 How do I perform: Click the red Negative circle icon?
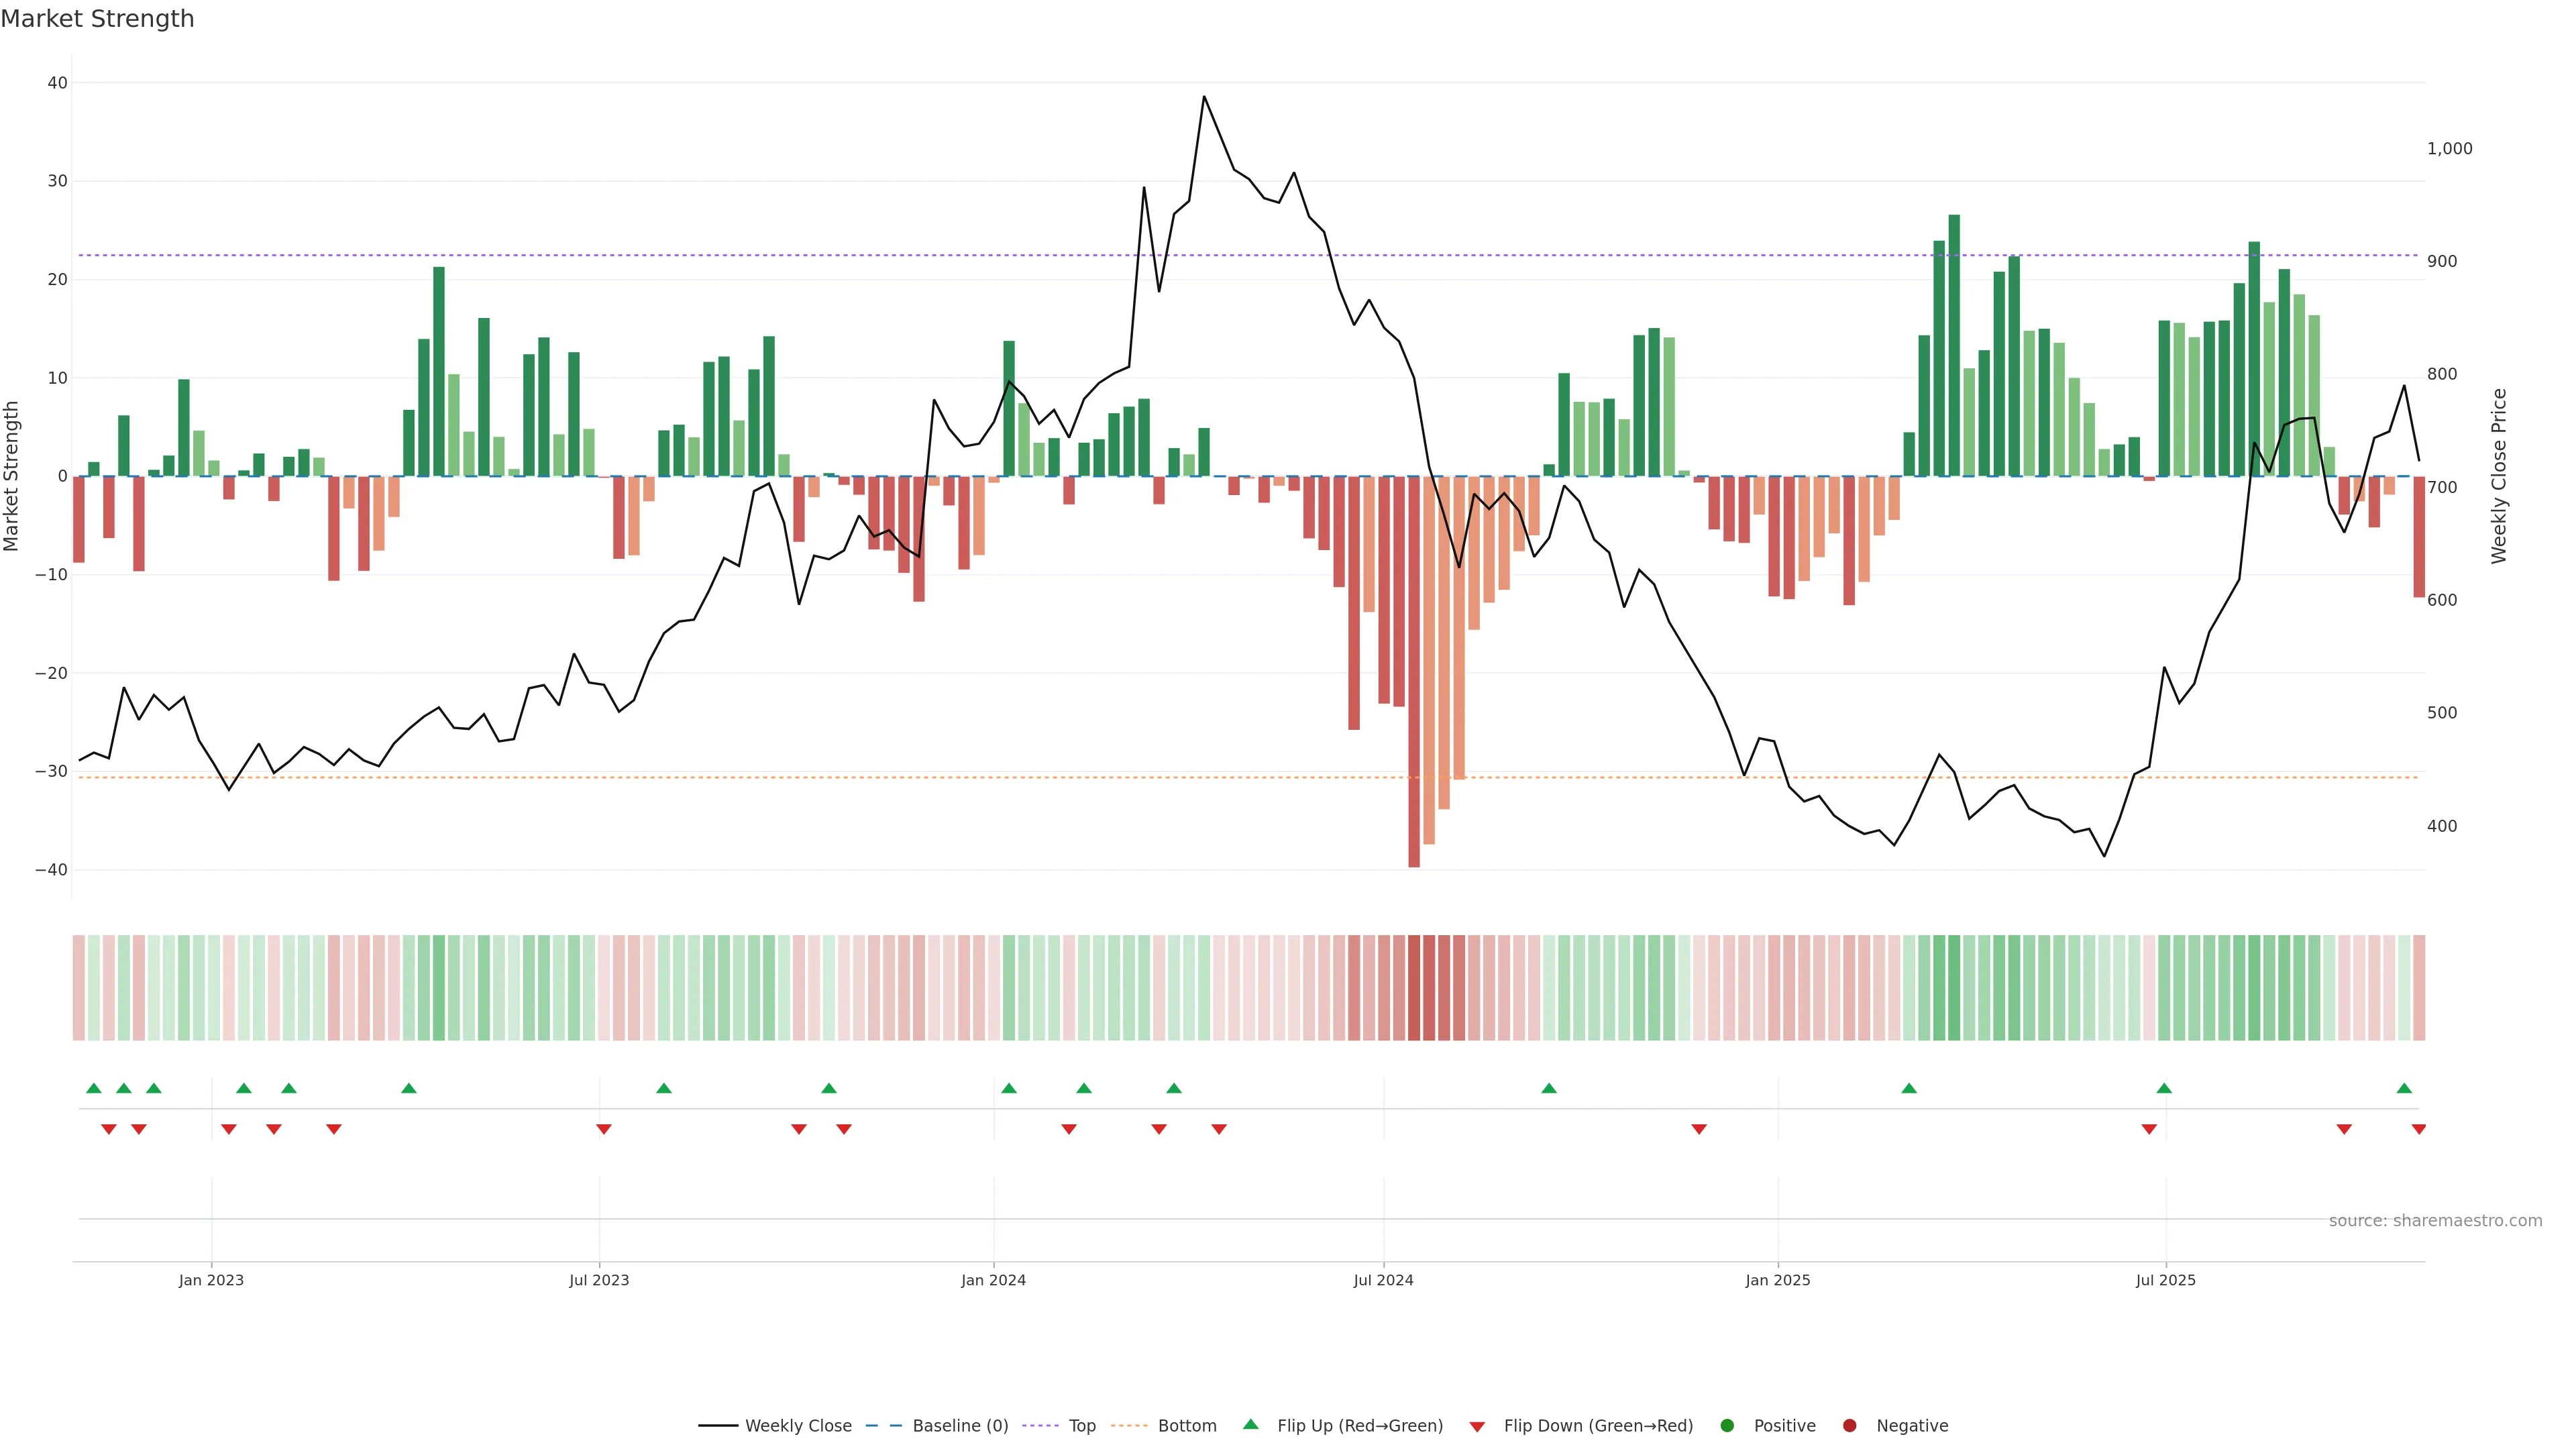pyautogui.click(x=1849, y=1426)
